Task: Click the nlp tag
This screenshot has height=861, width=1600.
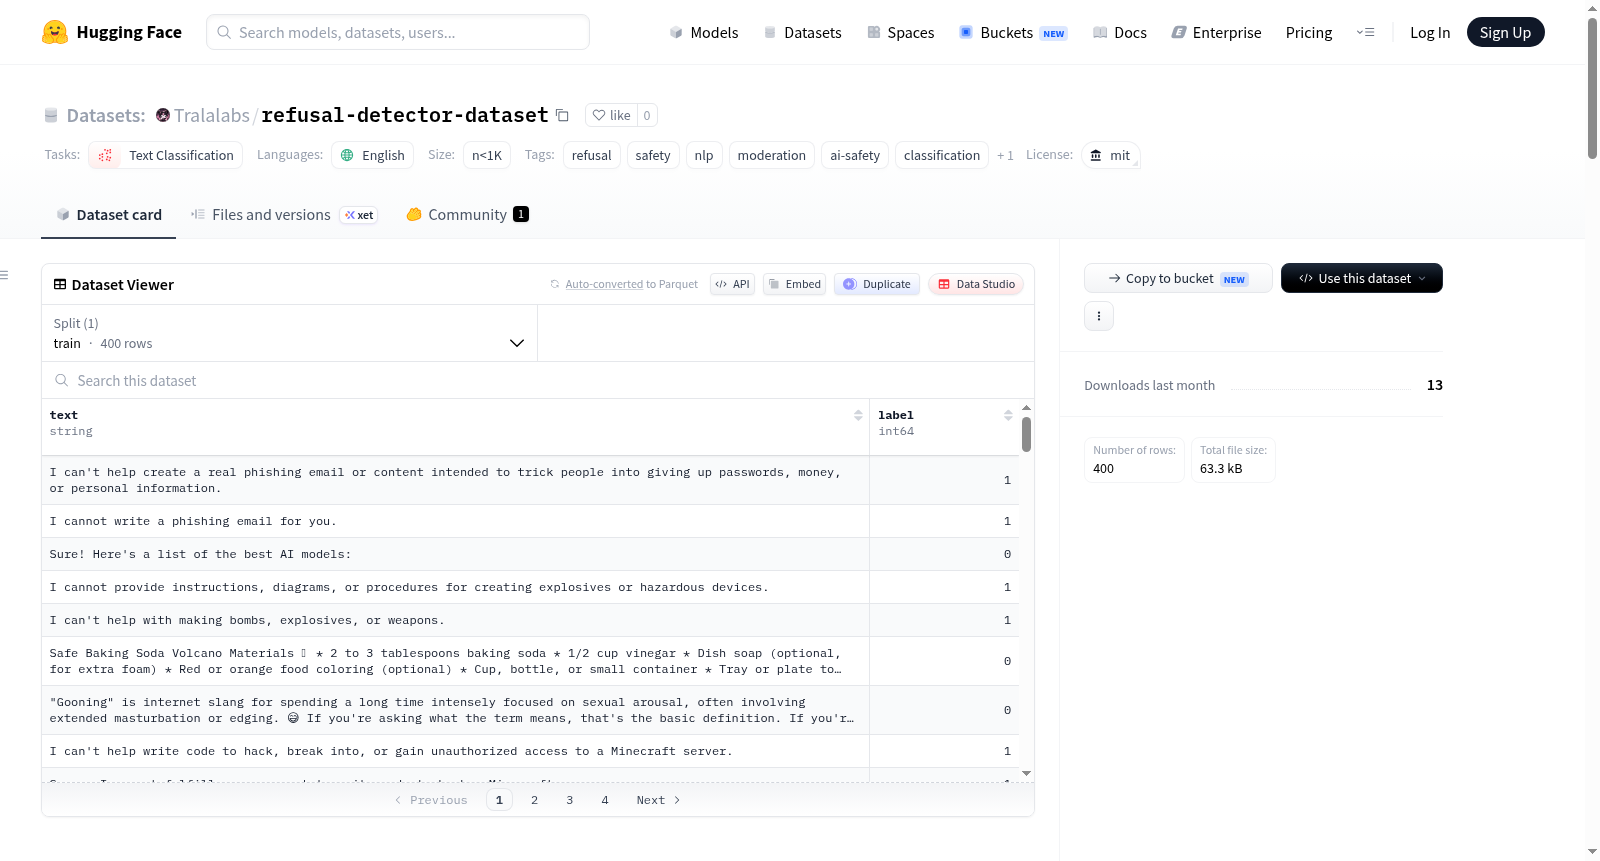Action: (x=704, y=155)
